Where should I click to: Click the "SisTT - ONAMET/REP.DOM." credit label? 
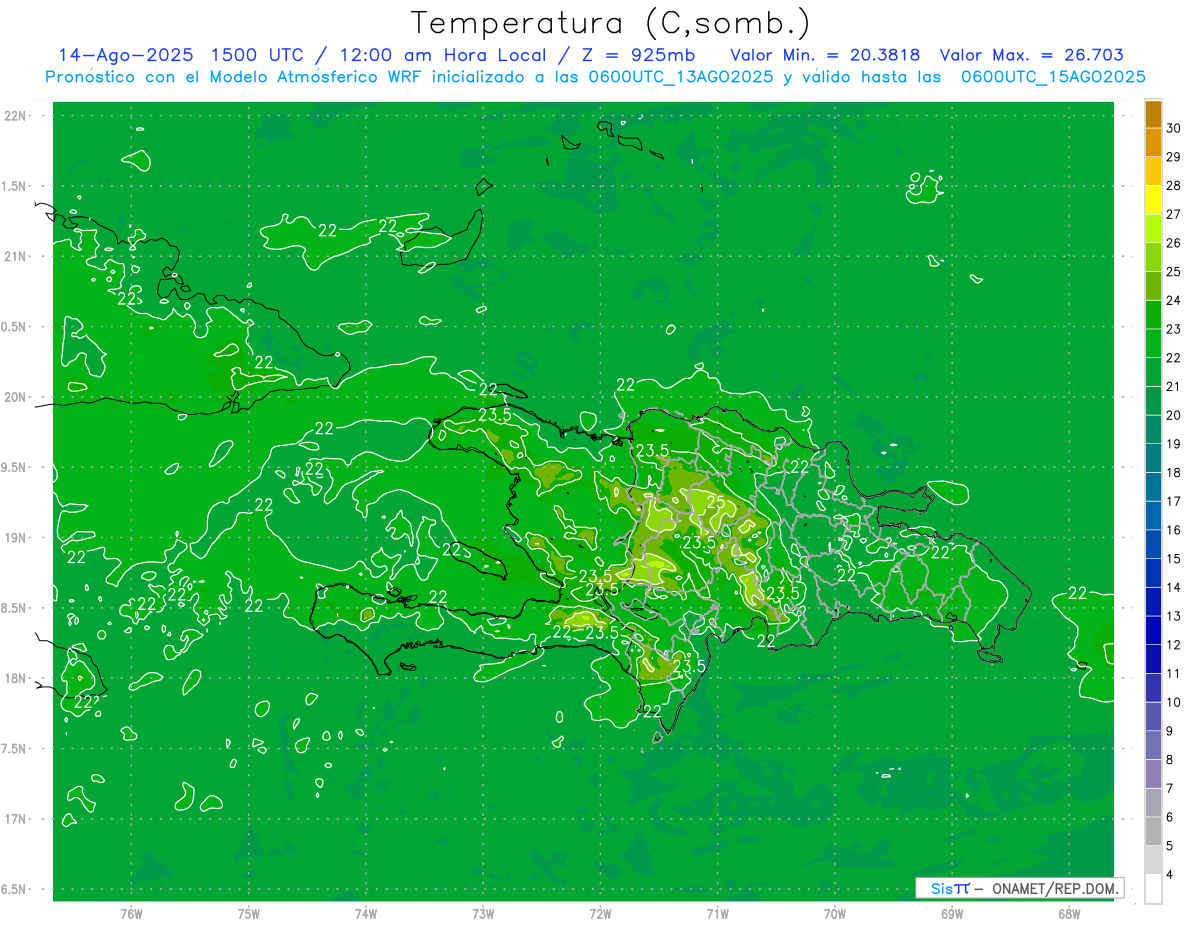pos(1019,888)
